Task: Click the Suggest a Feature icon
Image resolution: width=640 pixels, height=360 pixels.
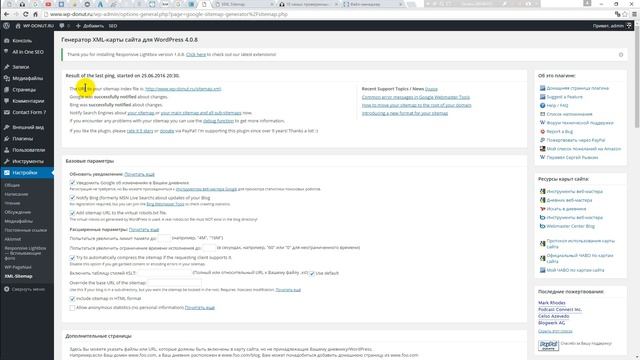Action: [x=542, y=97]
